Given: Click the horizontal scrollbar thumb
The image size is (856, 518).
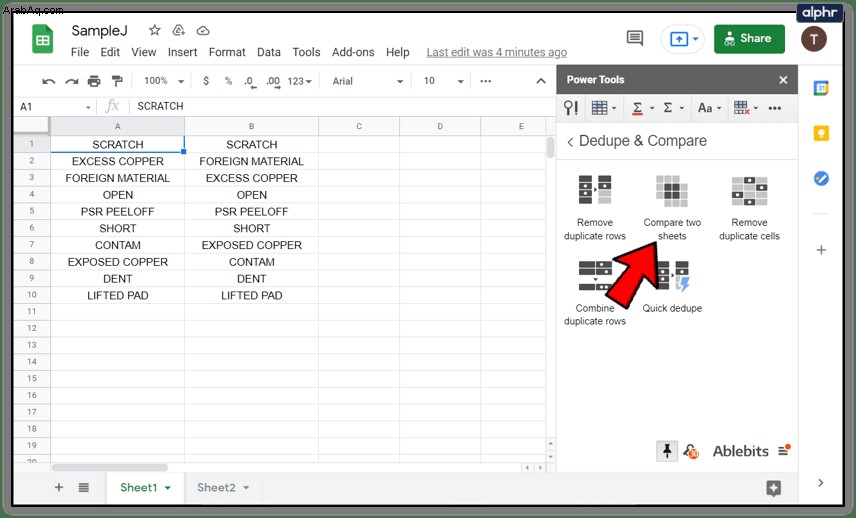Looking at the screenshot, I should point(110,467).
